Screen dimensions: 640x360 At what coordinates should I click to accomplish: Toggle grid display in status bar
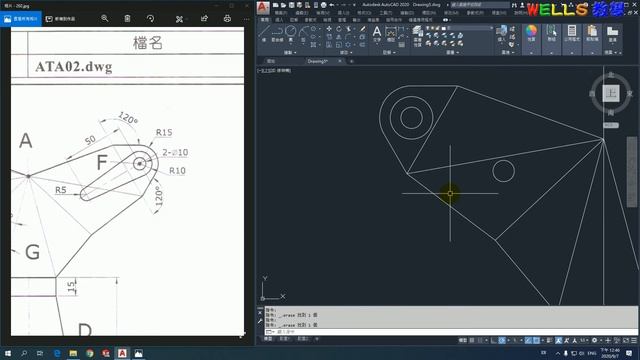[x=472, y=340]
